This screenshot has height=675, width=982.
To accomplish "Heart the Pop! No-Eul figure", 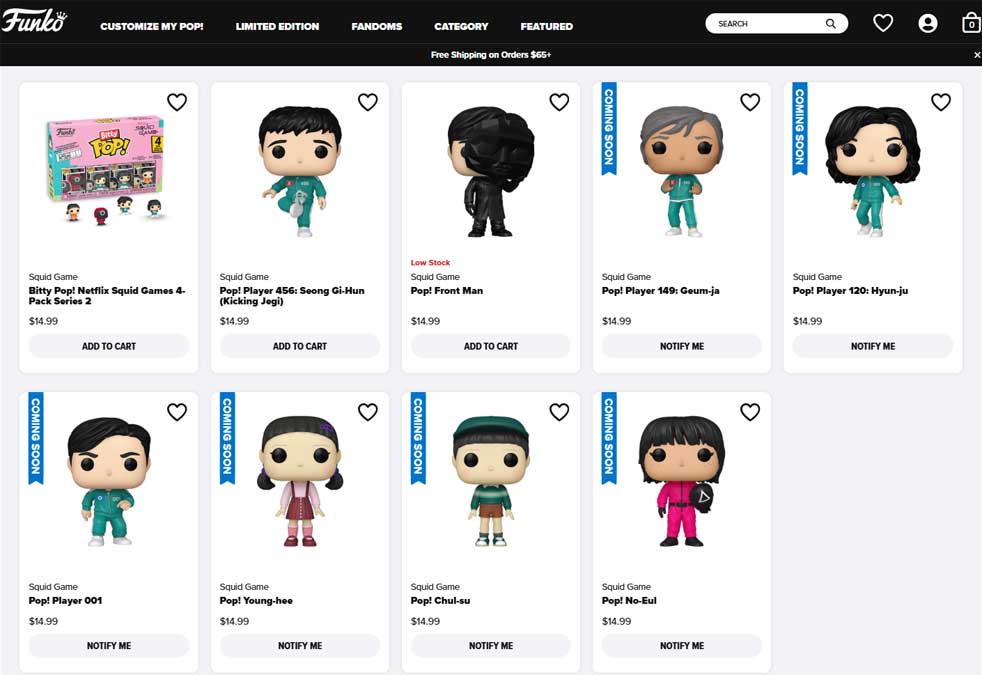I will 750,412.
